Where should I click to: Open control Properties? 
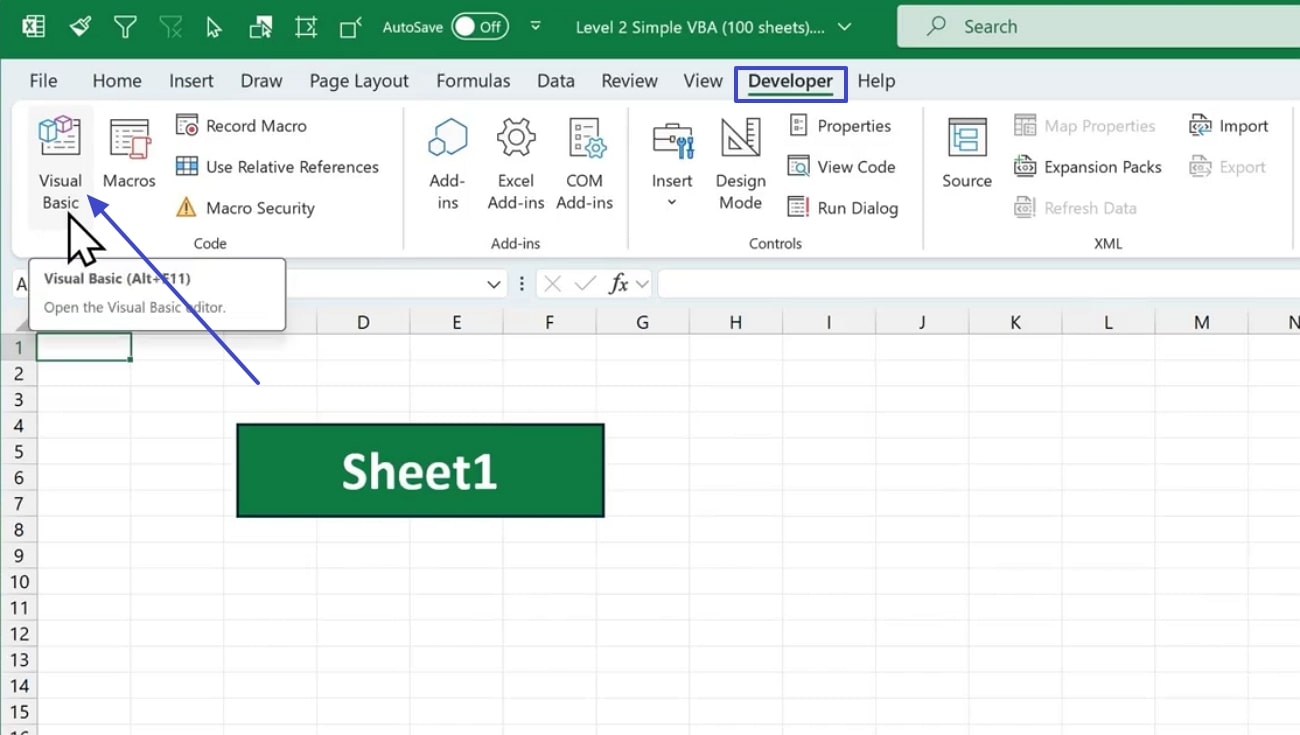839,126
